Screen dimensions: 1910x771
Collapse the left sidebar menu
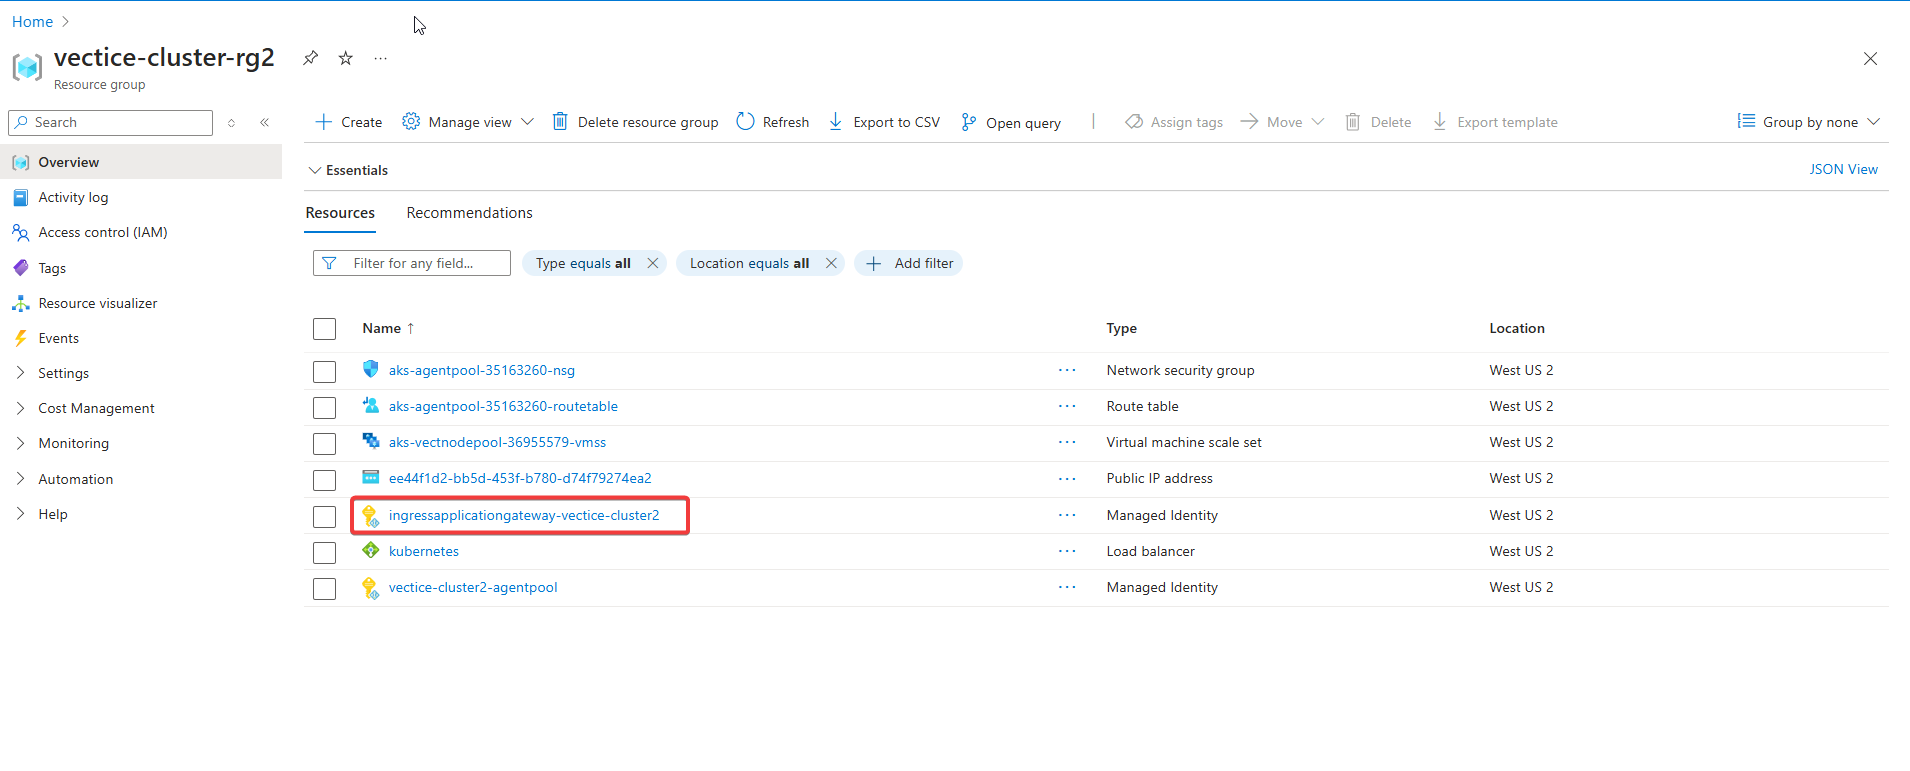click(265, 122)
